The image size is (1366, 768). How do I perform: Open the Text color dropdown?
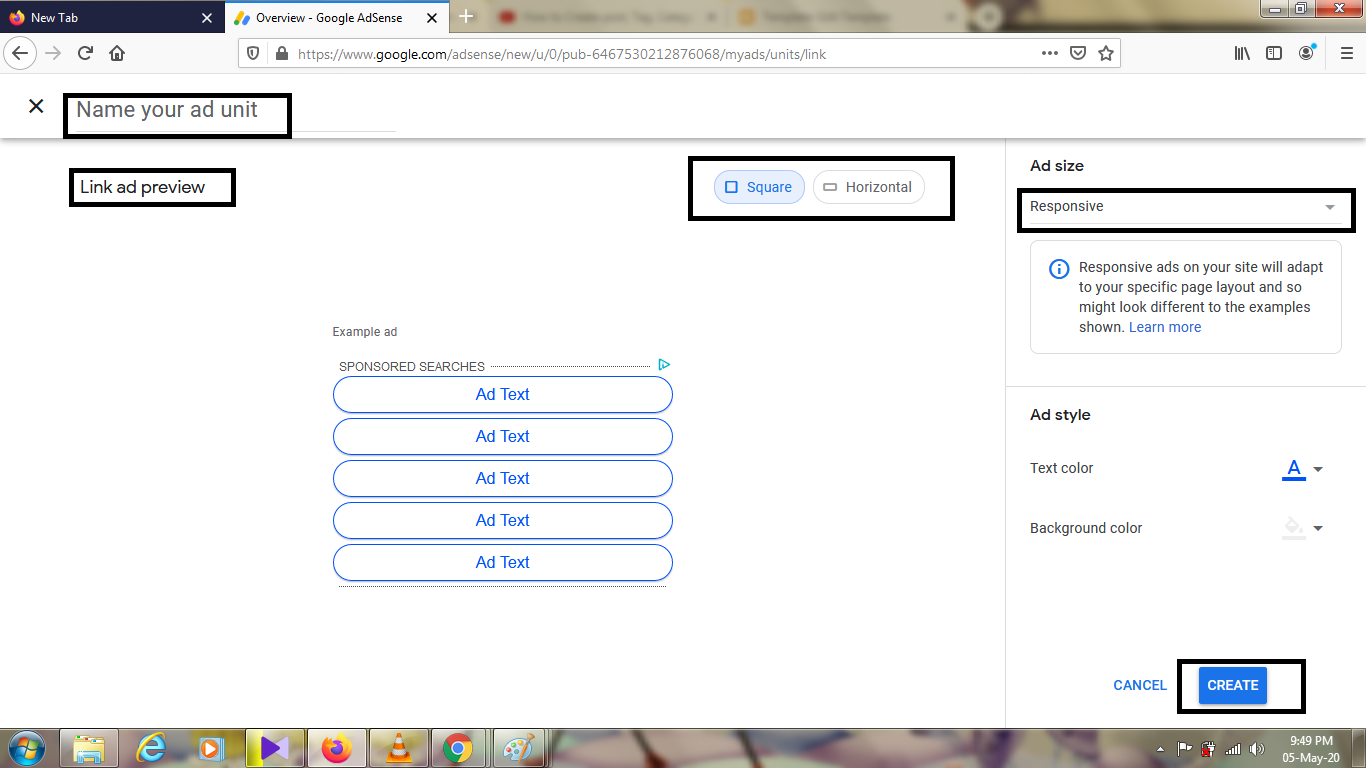pyautogui.click(x=1318, y=469)
